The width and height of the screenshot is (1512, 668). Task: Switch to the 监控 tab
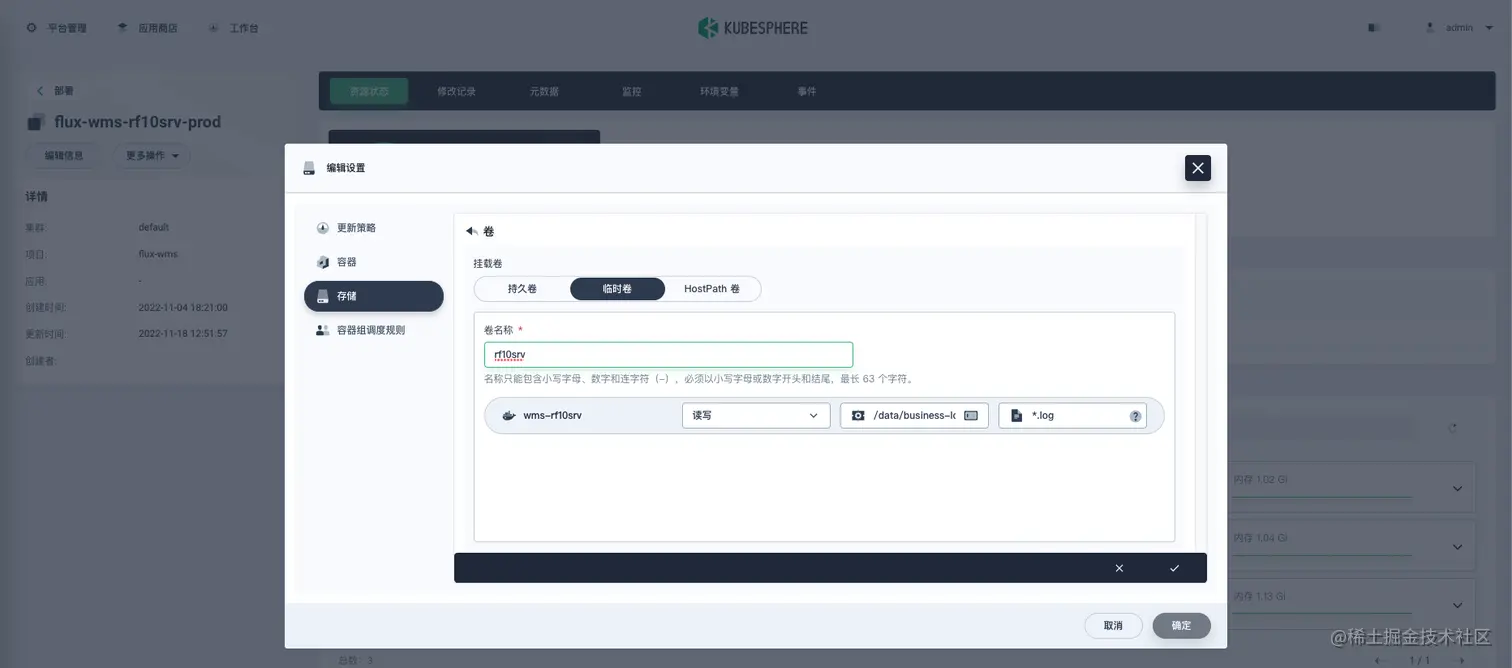pos(631,91)
